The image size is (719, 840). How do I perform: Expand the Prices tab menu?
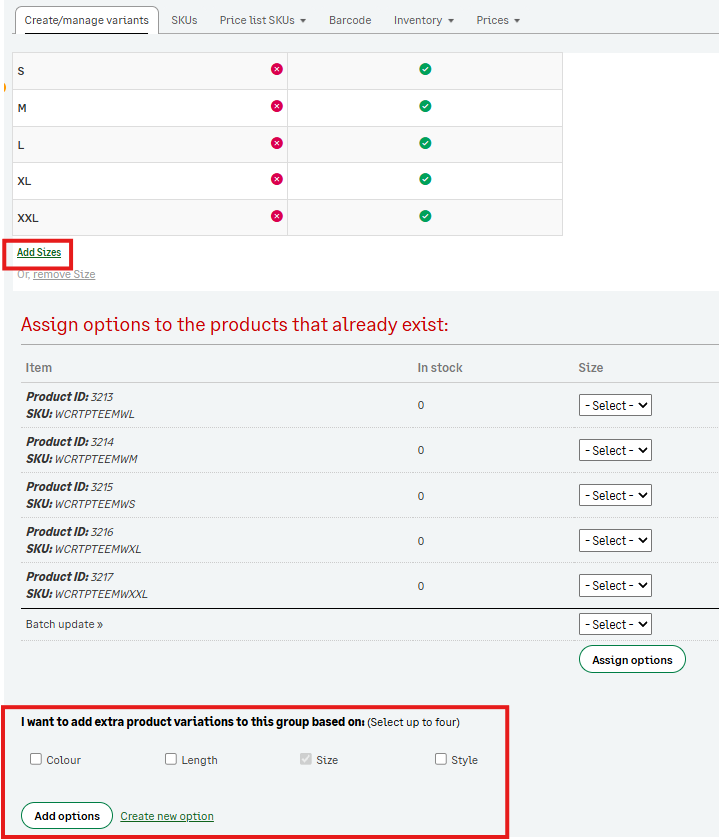click(x=498, y=20)
